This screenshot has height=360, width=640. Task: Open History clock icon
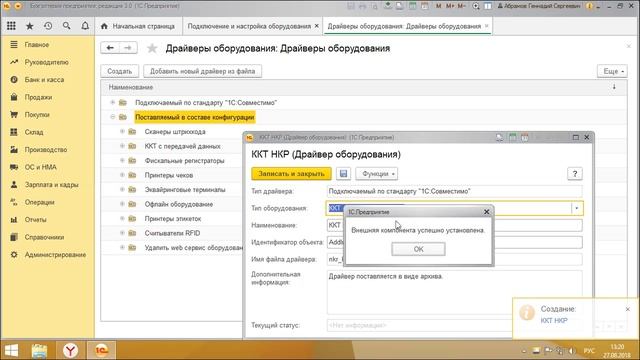48,26
